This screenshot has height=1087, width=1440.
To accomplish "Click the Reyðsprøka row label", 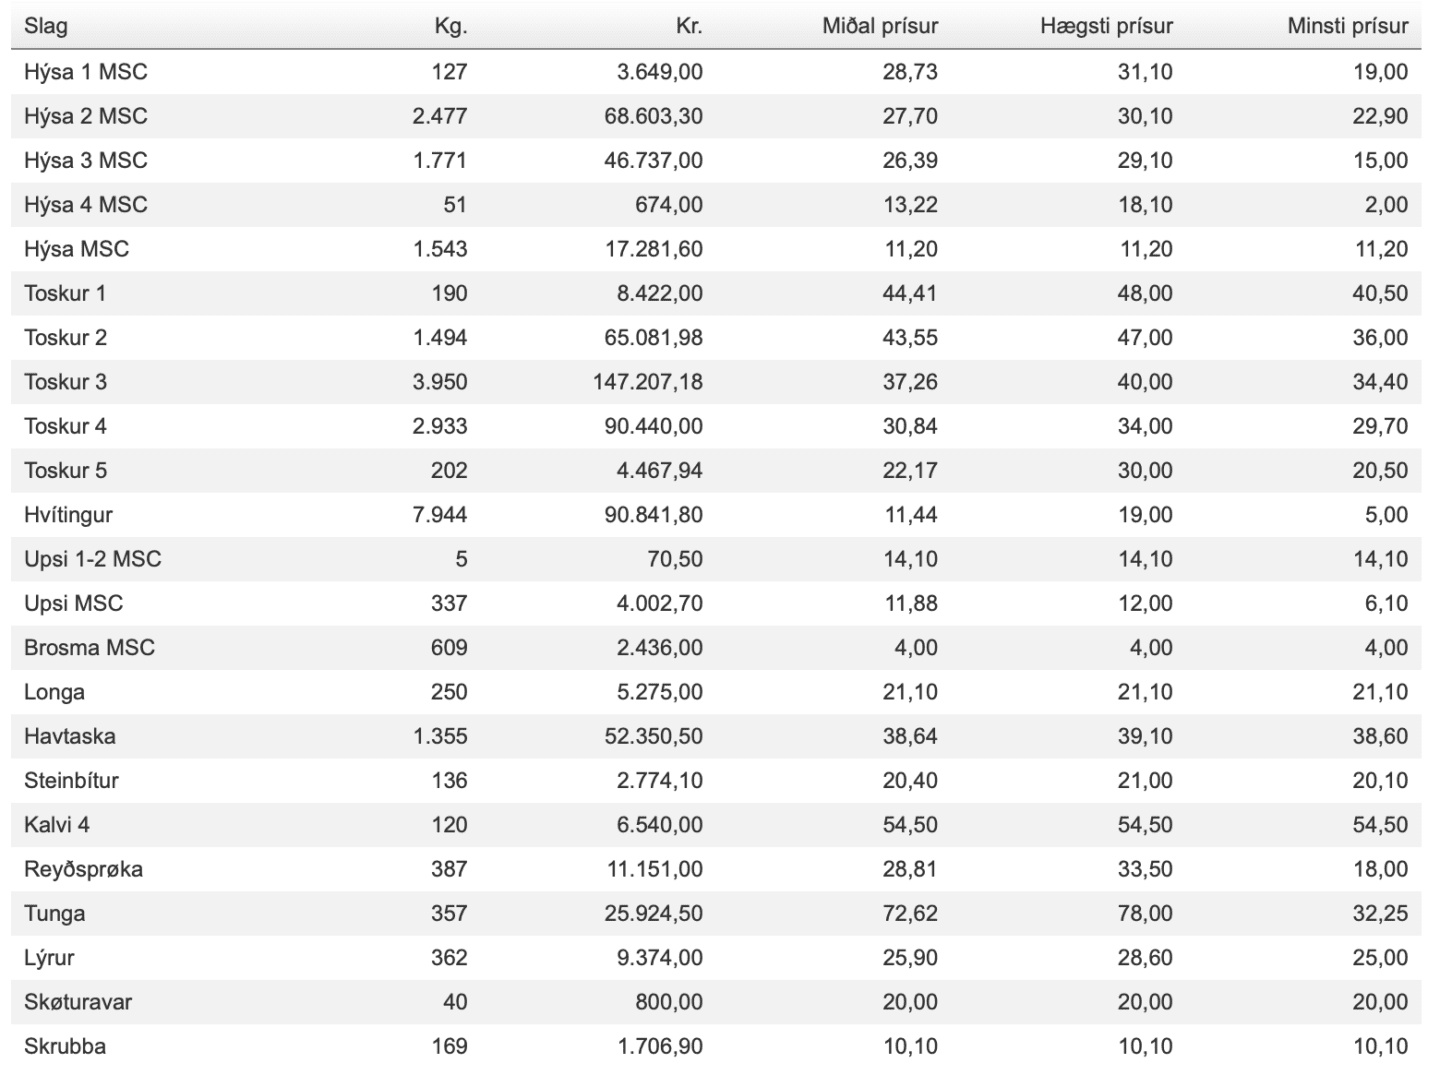I will [x=83, y=869].
